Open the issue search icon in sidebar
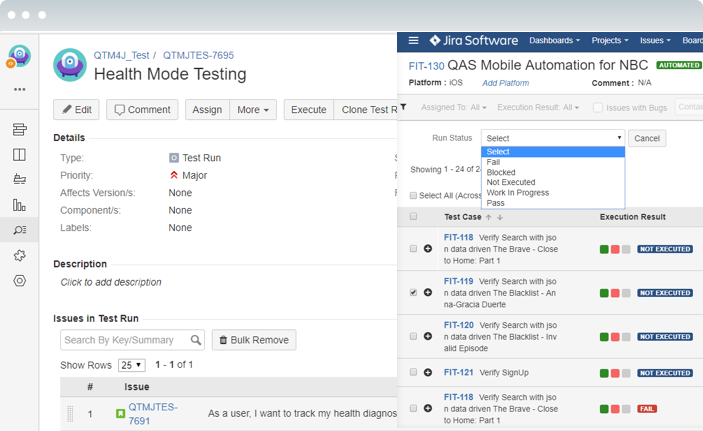The height and width of the screenshot is (431, 703). point(19,230)
